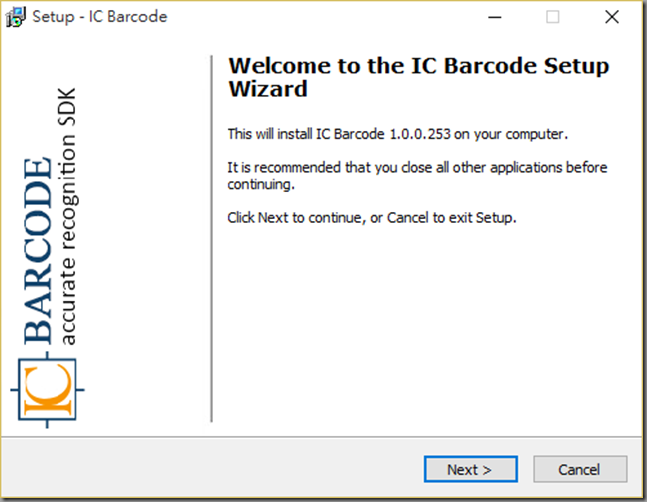Click the "Welcome to the IC Barcode Setup" heading line

point(418,67)
